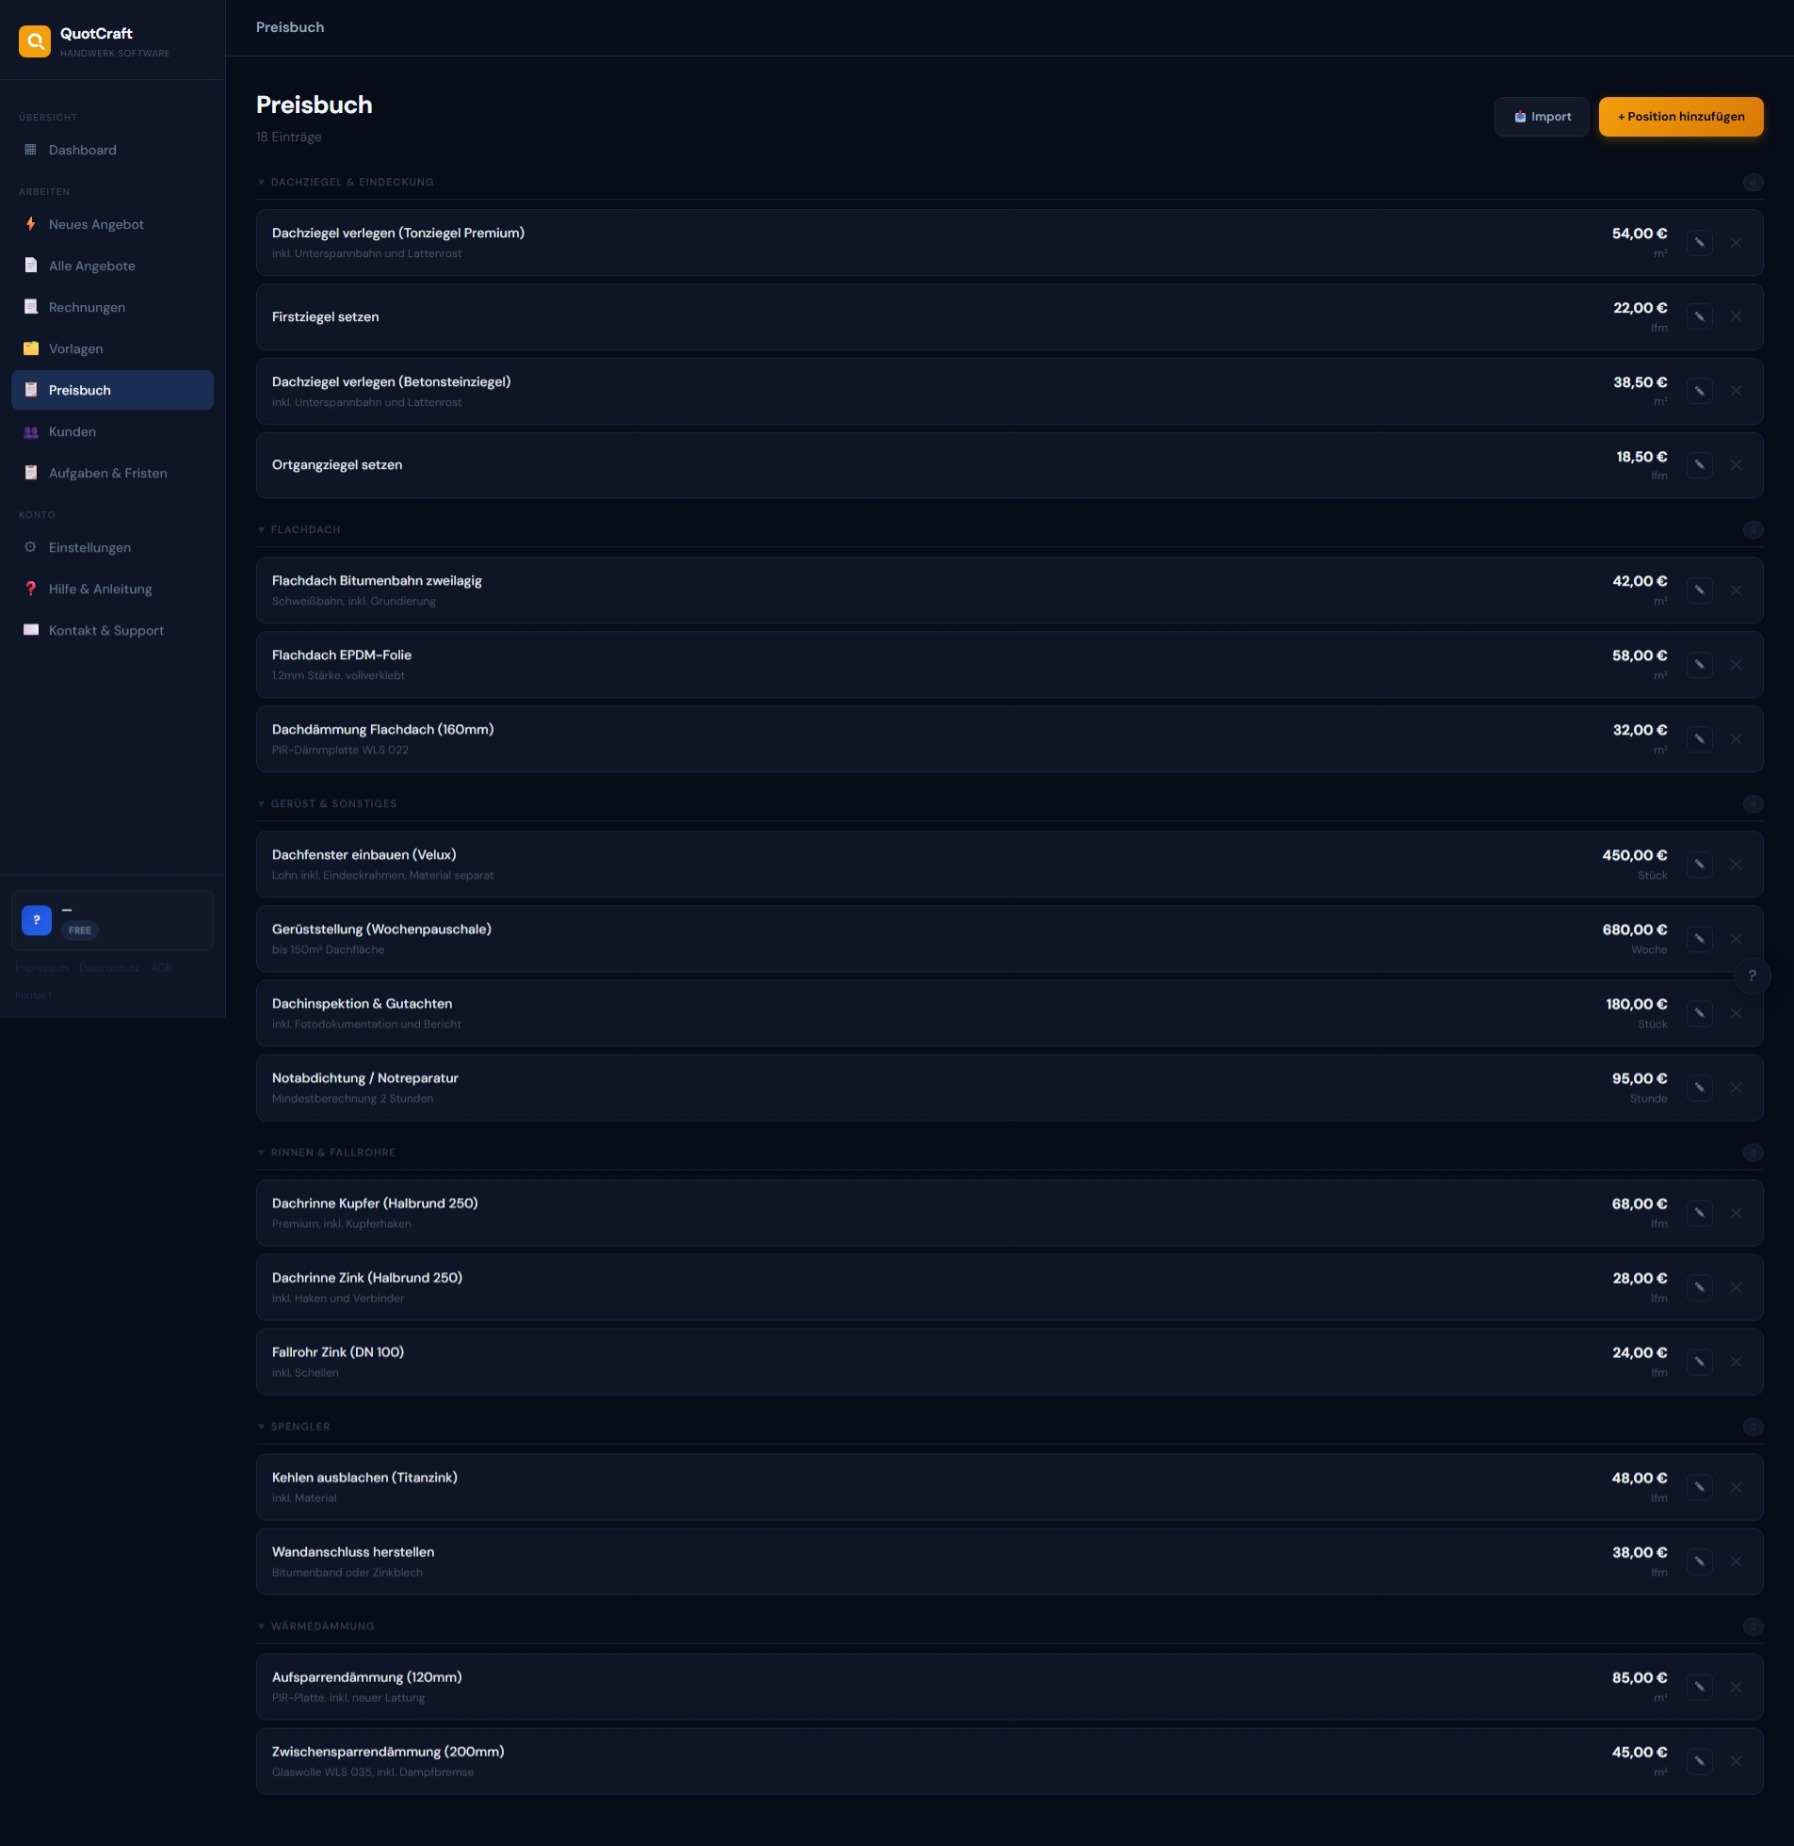Screen dimensions: 1794x1846
Task: Click the user avatar question-mark icon
Action: pos(36,919)
